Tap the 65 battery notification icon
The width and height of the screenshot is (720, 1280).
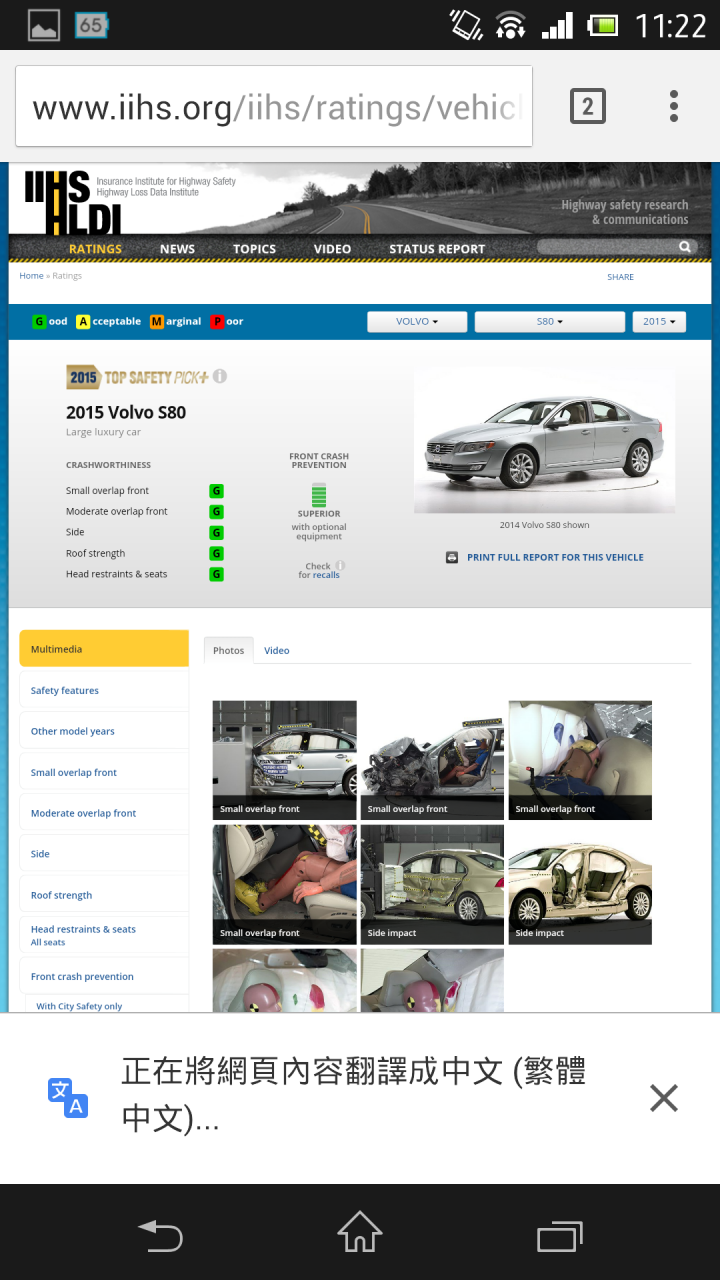[91, 25]
